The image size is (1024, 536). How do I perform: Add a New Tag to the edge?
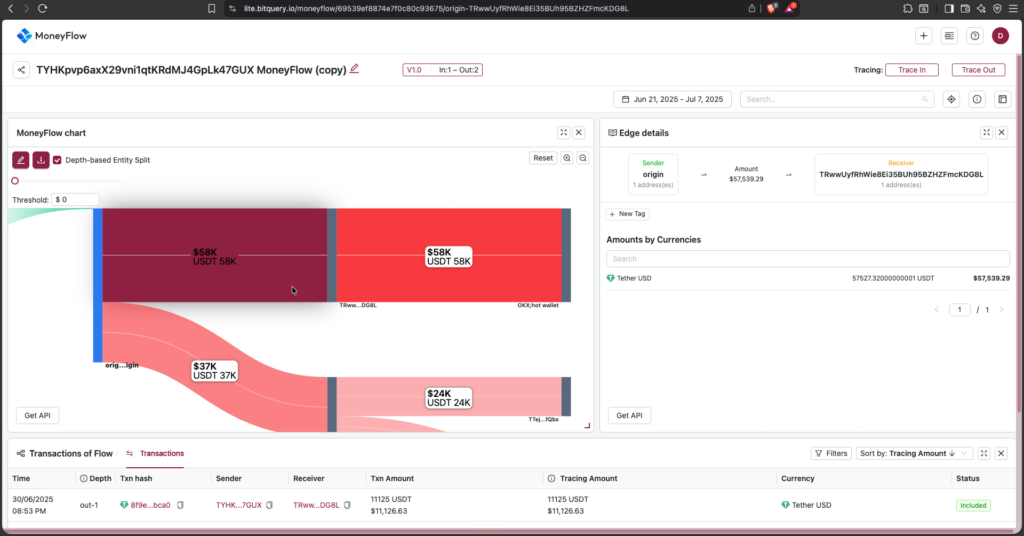click(628, 213)
